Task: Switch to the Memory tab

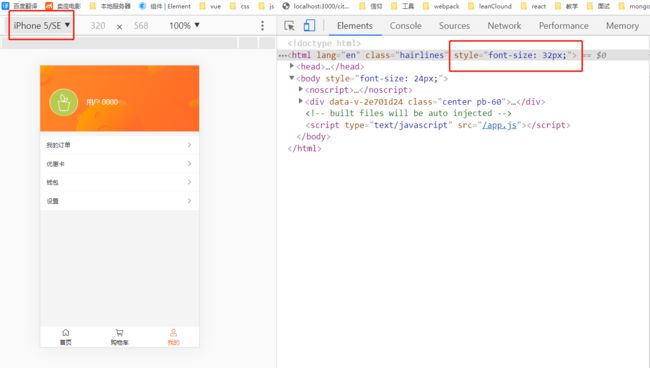Action: (x=622, y=26)
